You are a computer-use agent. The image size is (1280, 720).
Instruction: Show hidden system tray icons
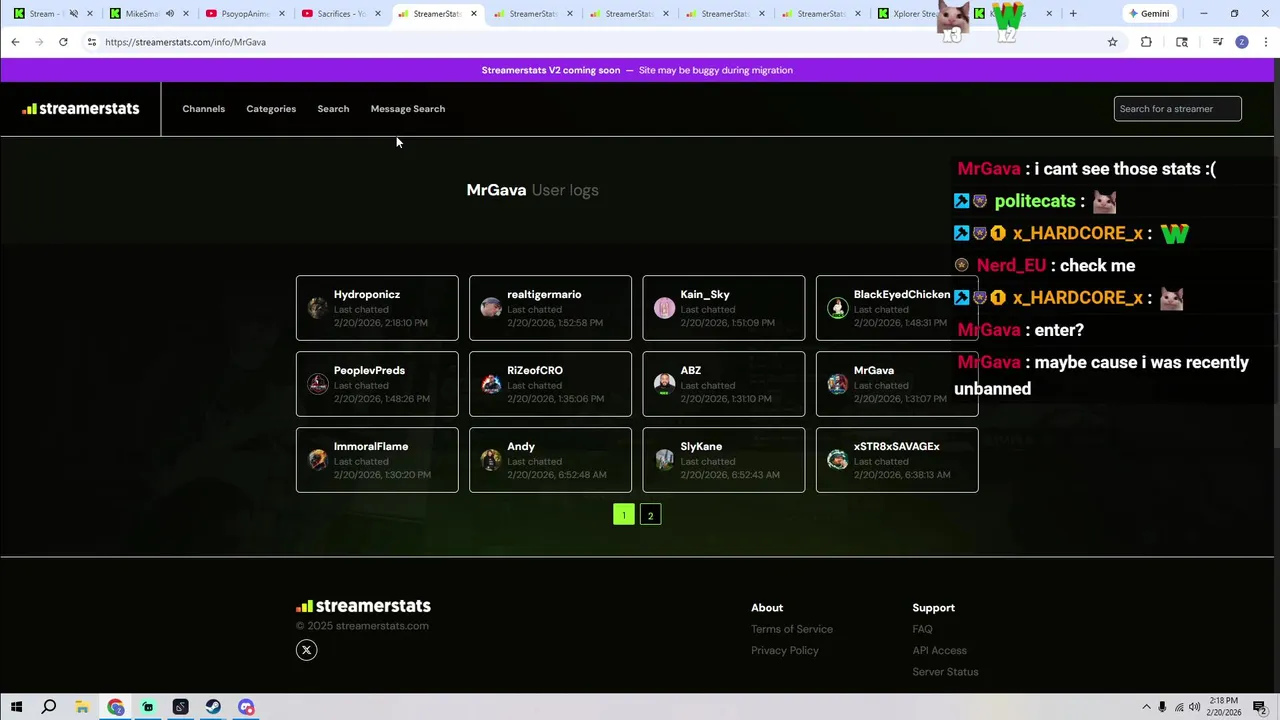pos(1146,707)
